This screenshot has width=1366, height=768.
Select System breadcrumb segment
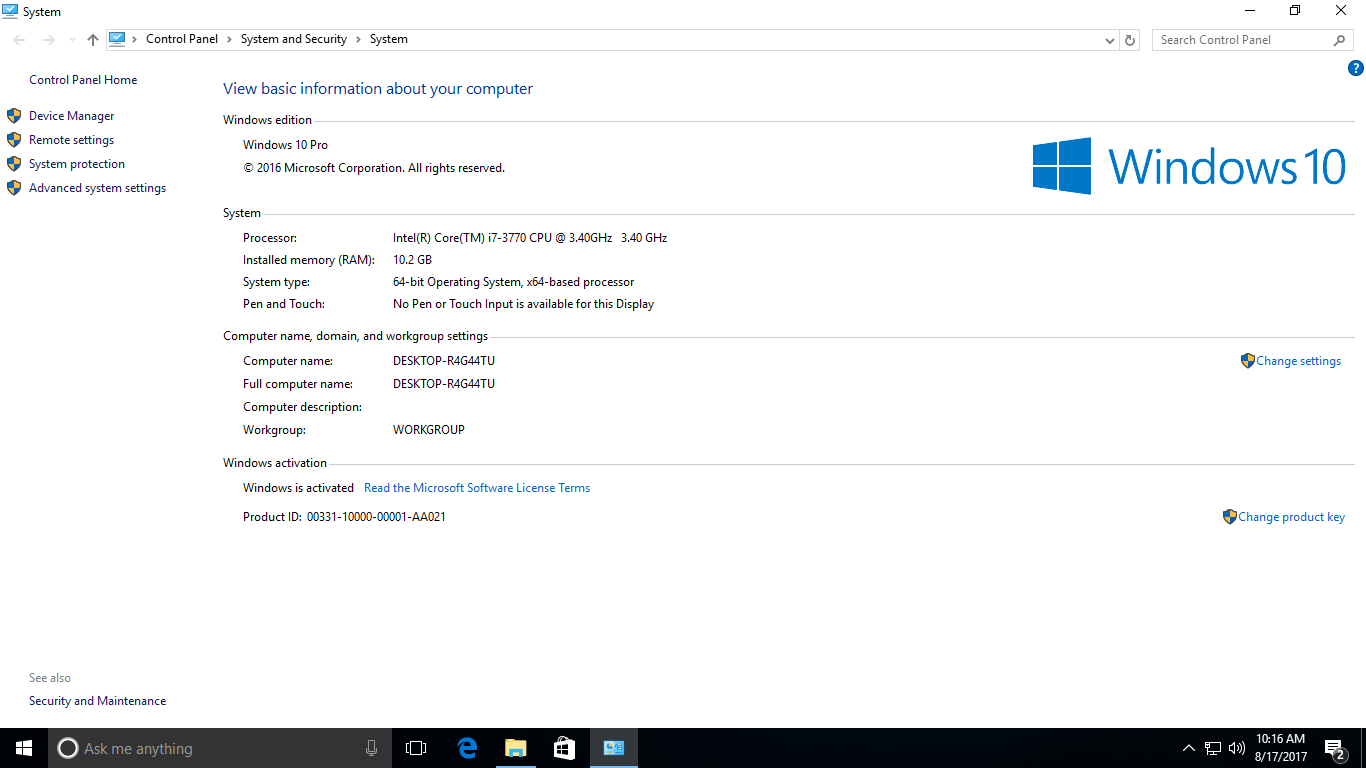[x=389, y=39]
